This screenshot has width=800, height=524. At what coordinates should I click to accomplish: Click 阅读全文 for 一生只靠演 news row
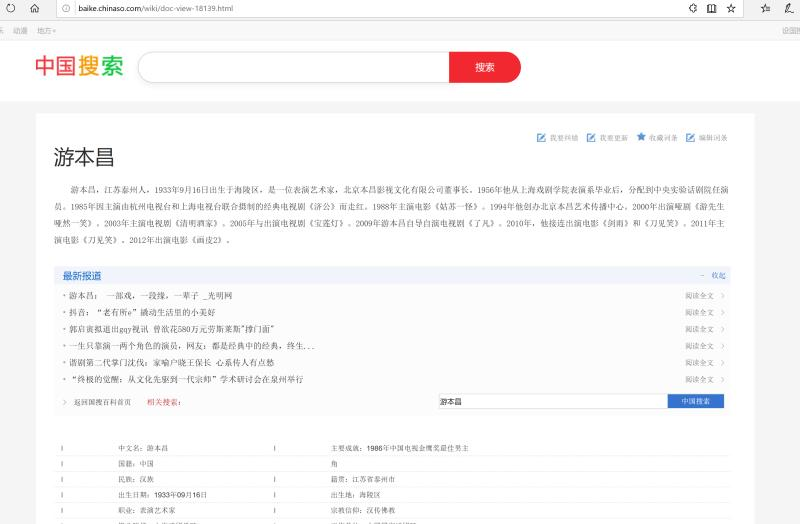click(699, 346)
